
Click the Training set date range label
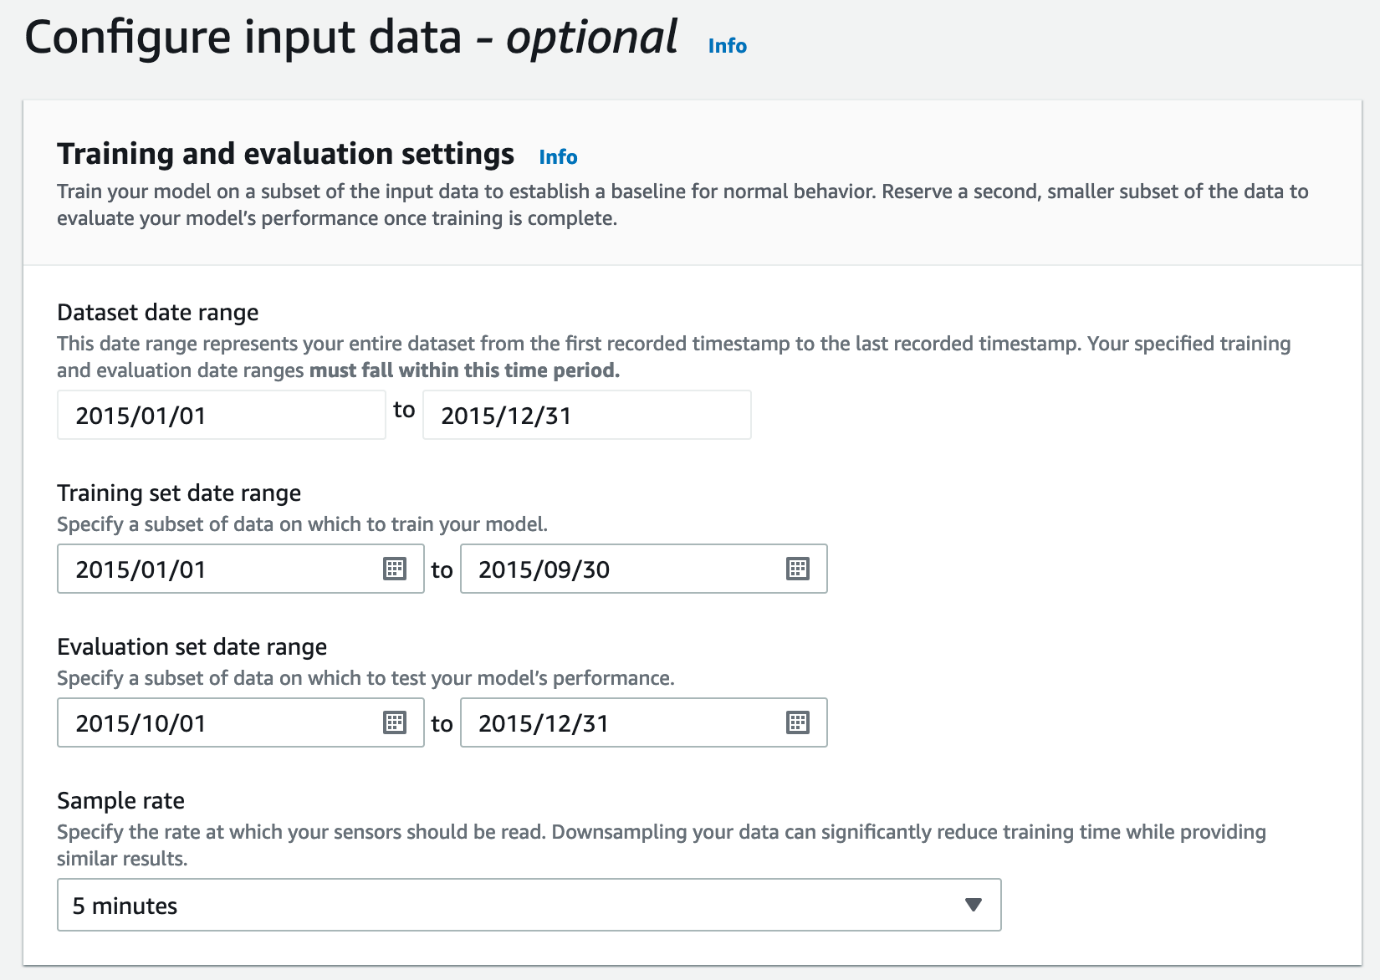(x=179, y=493)
